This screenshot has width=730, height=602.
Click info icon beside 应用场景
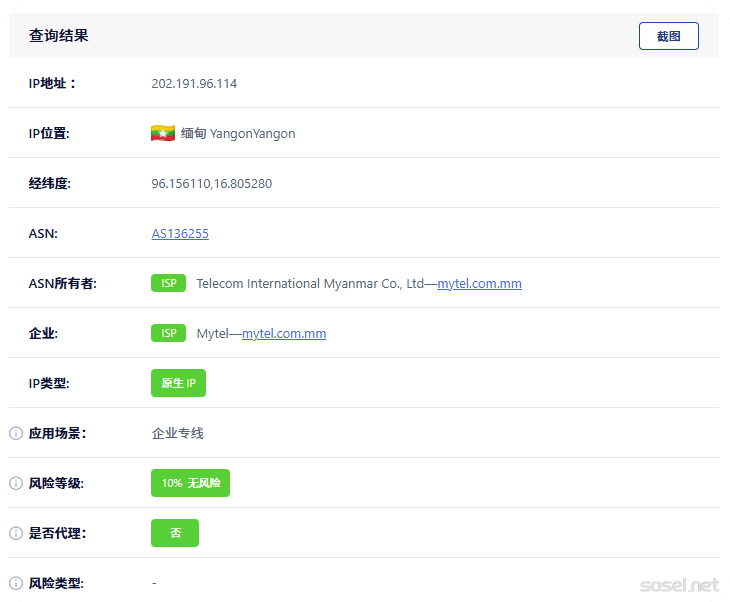[x=16, y=434]
